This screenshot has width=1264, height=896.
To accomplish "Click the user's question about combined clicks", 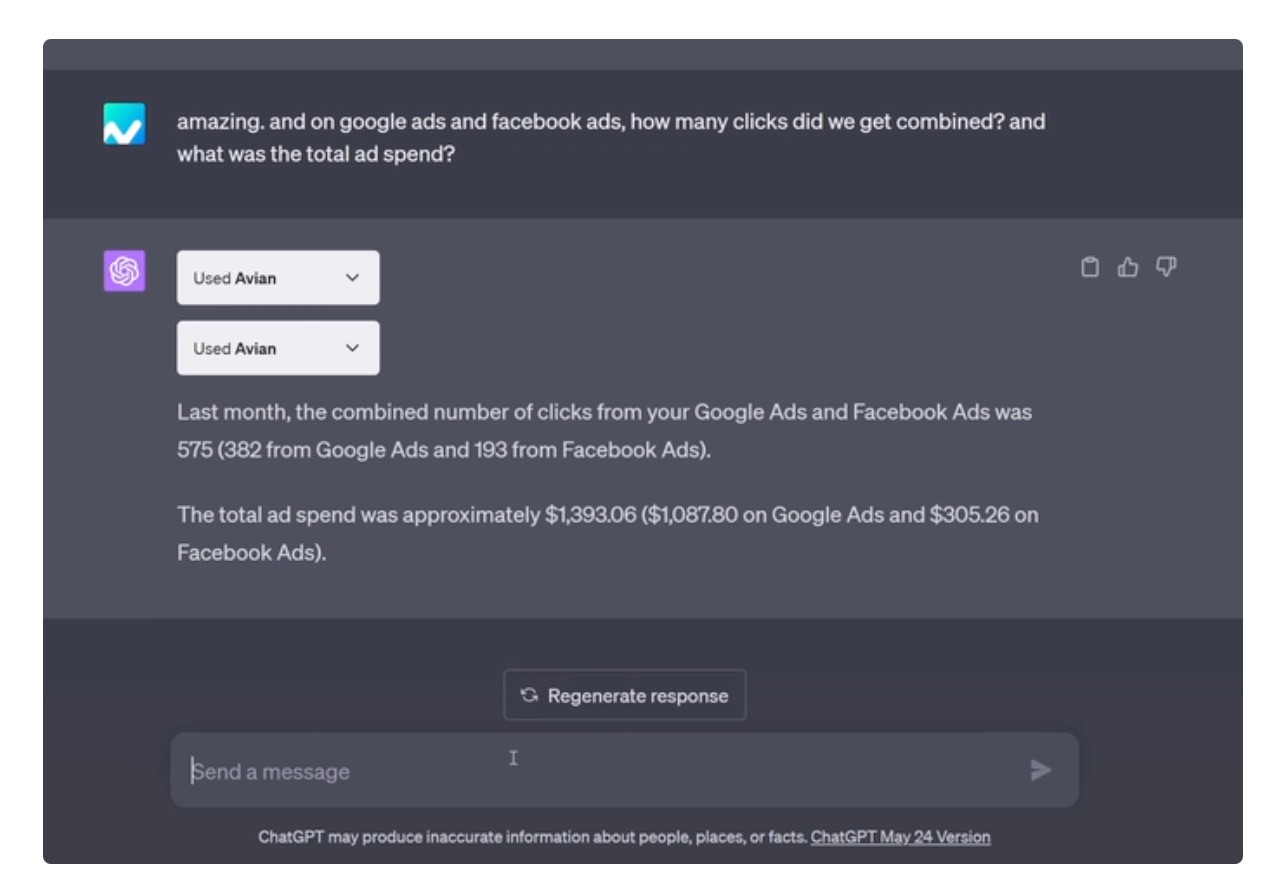I will (610, 138).
